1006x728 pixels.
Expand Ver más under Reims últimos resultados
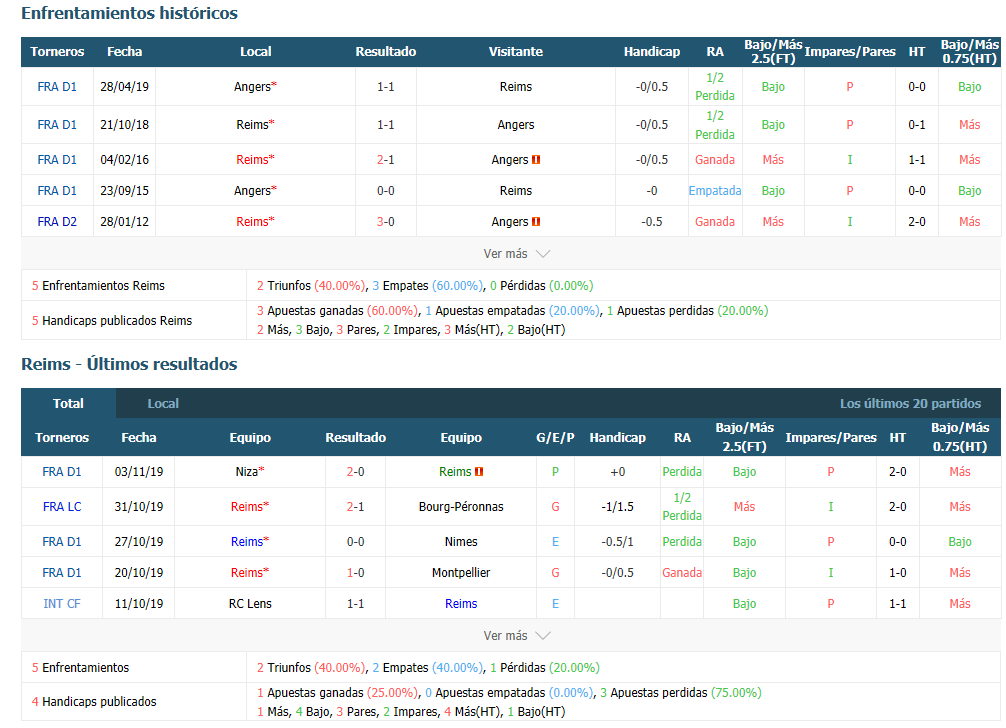pos(516,636)
